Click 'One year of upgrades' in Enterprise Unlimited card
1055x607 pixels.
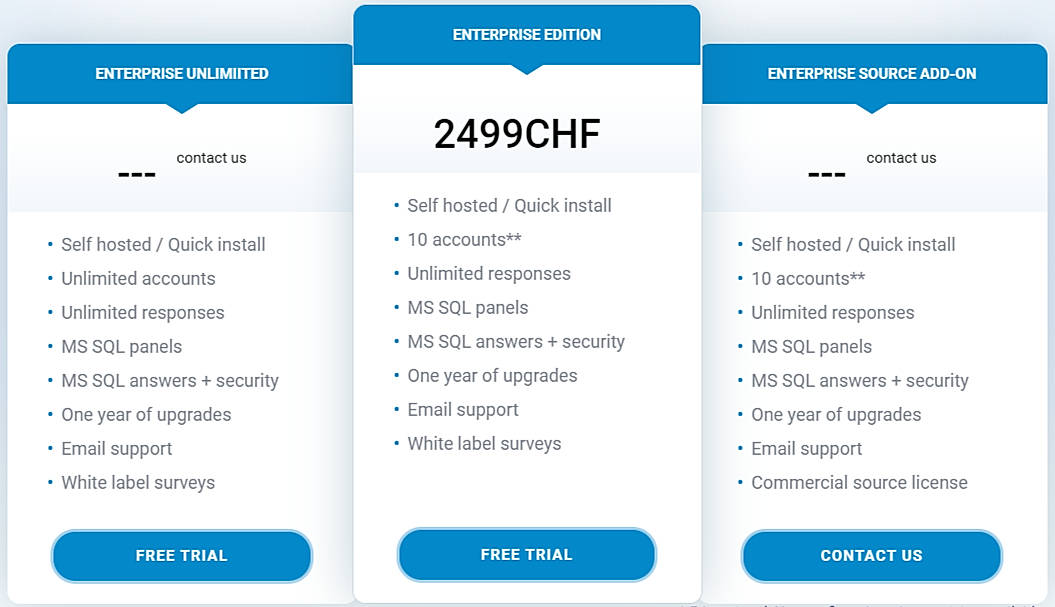[x=146, y=415]
